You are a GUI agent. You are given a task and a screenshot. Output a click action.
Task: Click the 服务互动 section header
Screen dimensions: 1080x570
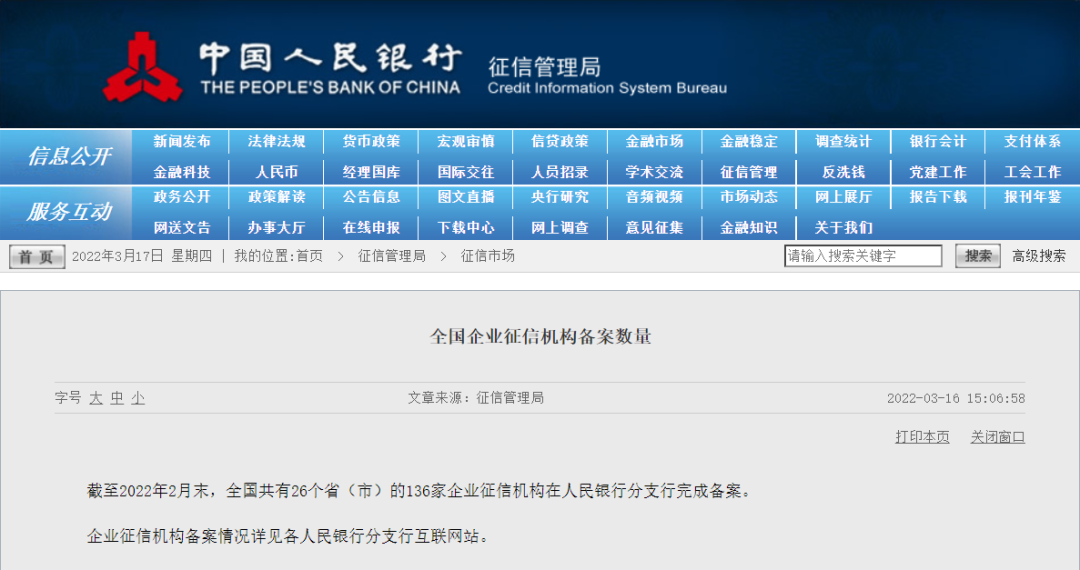tap(69, 212)
